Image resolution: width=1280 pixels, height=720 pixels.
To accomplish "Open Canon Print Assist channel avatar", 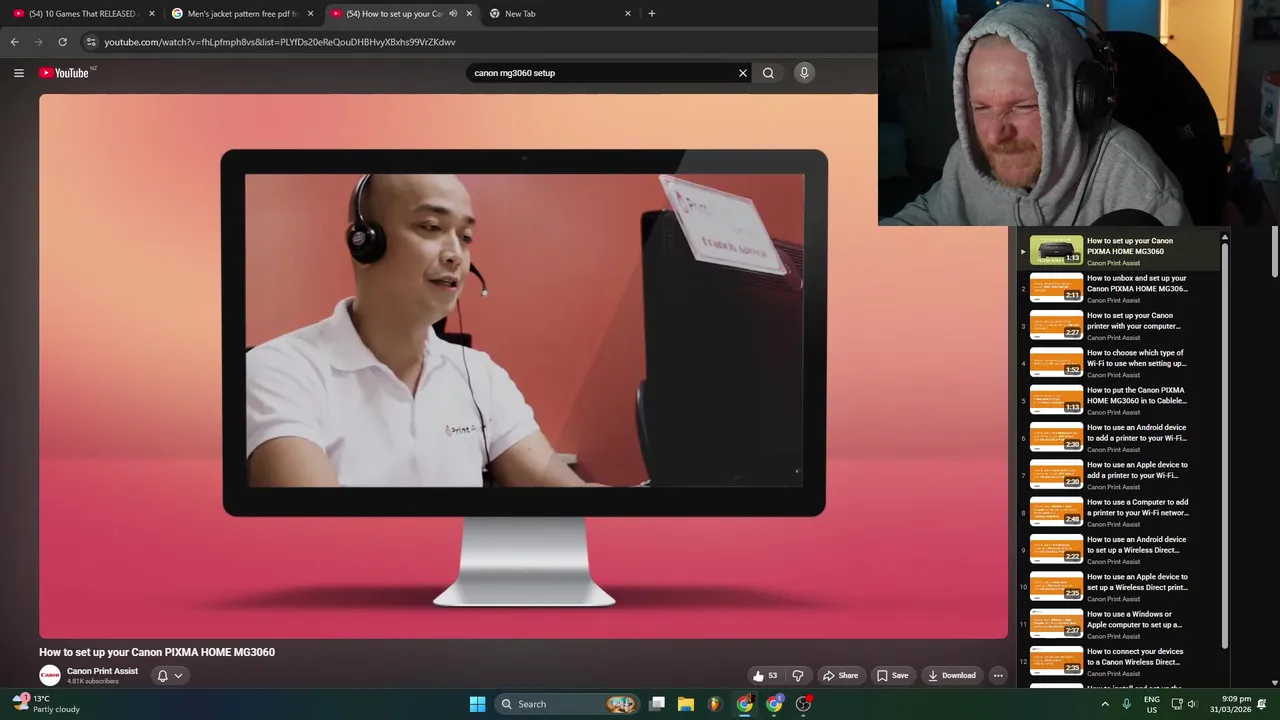I will click(x=50, y=675).
